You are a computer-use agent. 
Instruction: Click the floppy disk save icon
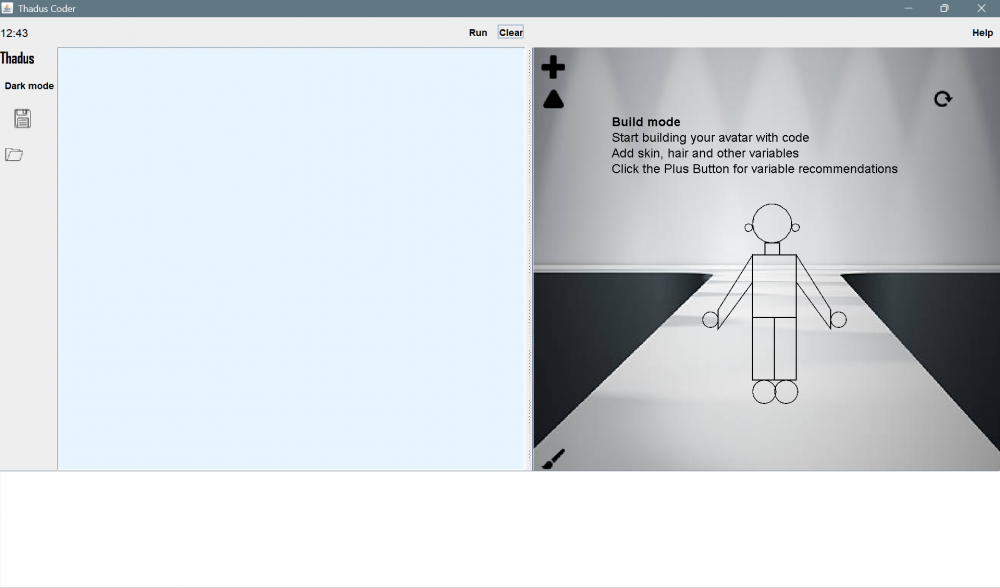(x=22, y=119)
